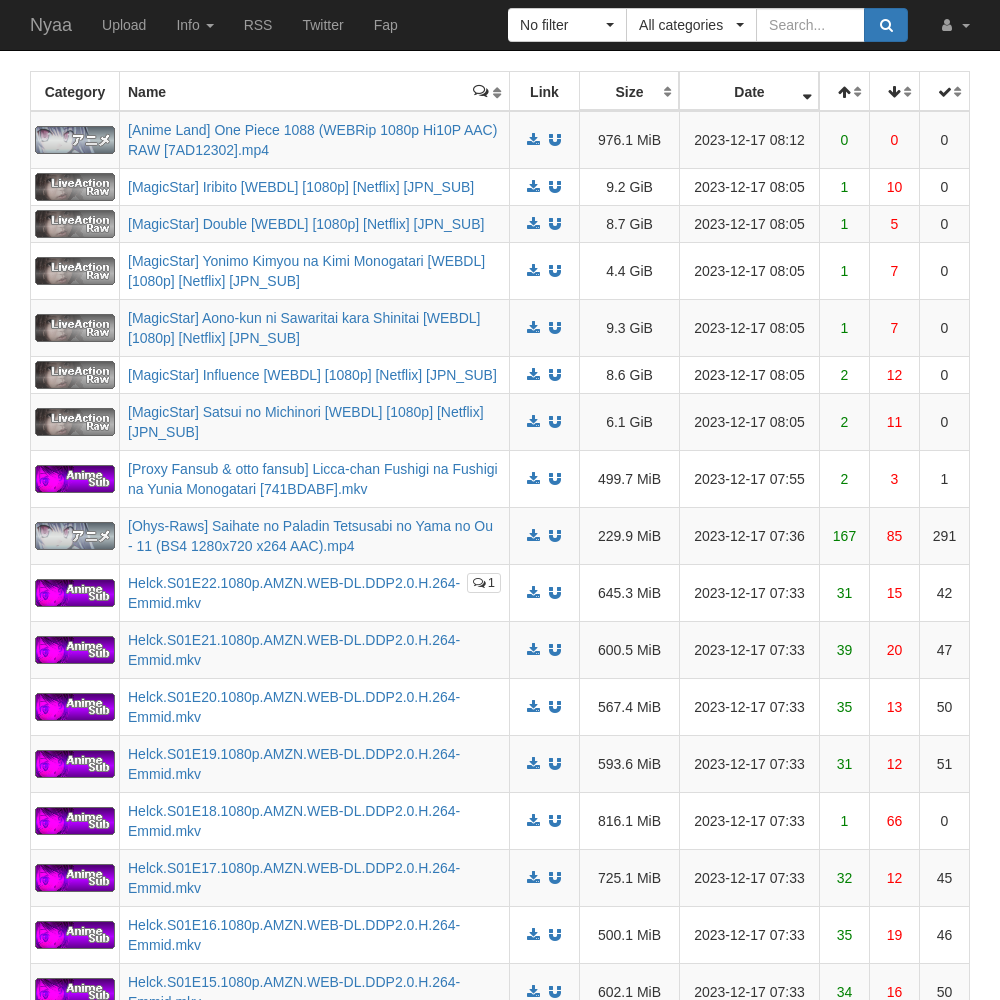The height and width of the screenshot is (1000, 1000).
Task: Download torrent for Helck S01E20
Action: click(533, 707)
